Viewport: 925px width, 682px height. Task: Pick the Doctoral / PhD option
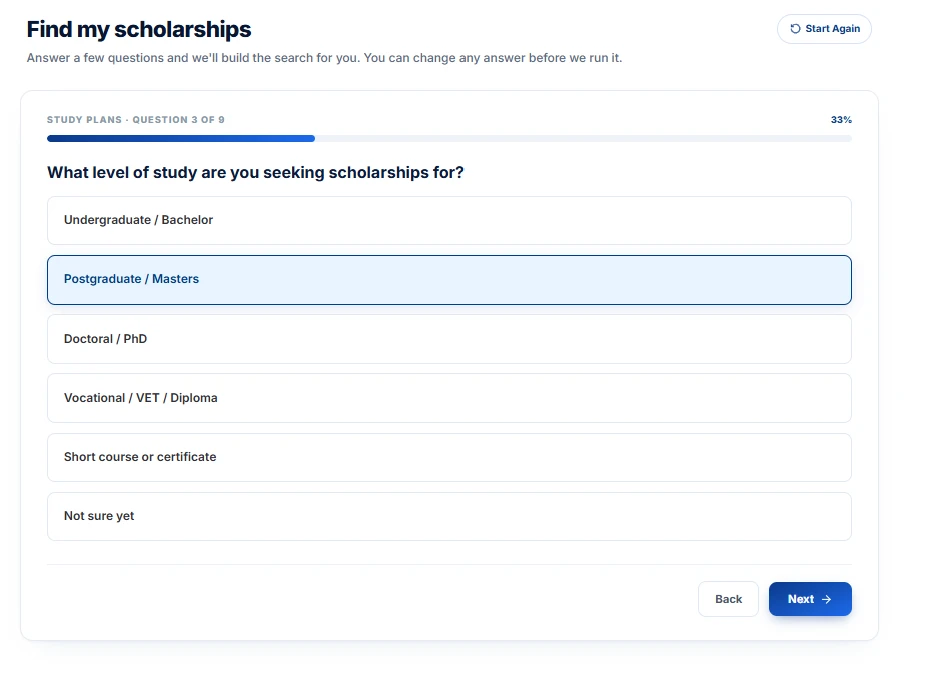pos(449,339)
